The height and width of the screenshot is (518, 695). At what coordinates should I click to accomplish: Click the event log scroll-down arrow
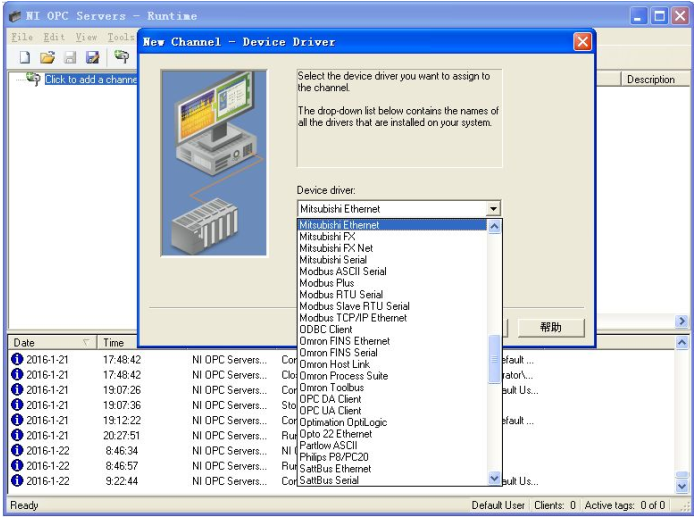click(682, 486)
